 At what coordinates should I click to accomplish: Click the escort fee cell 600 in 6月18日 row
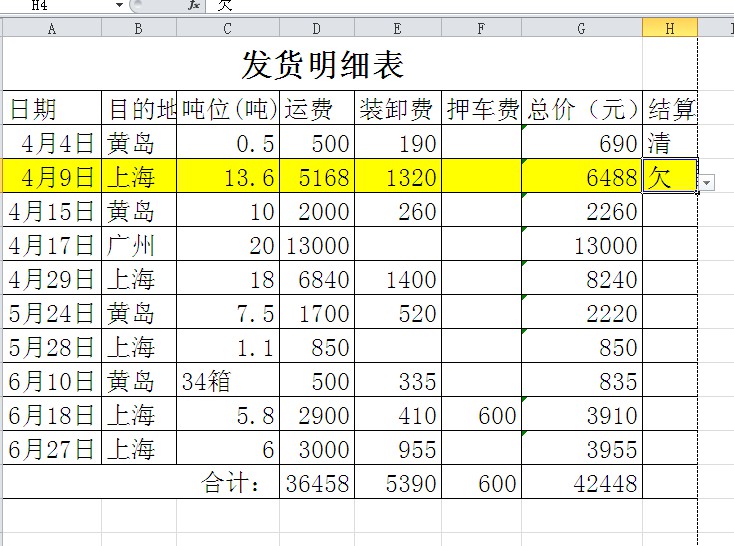[481, 414]
